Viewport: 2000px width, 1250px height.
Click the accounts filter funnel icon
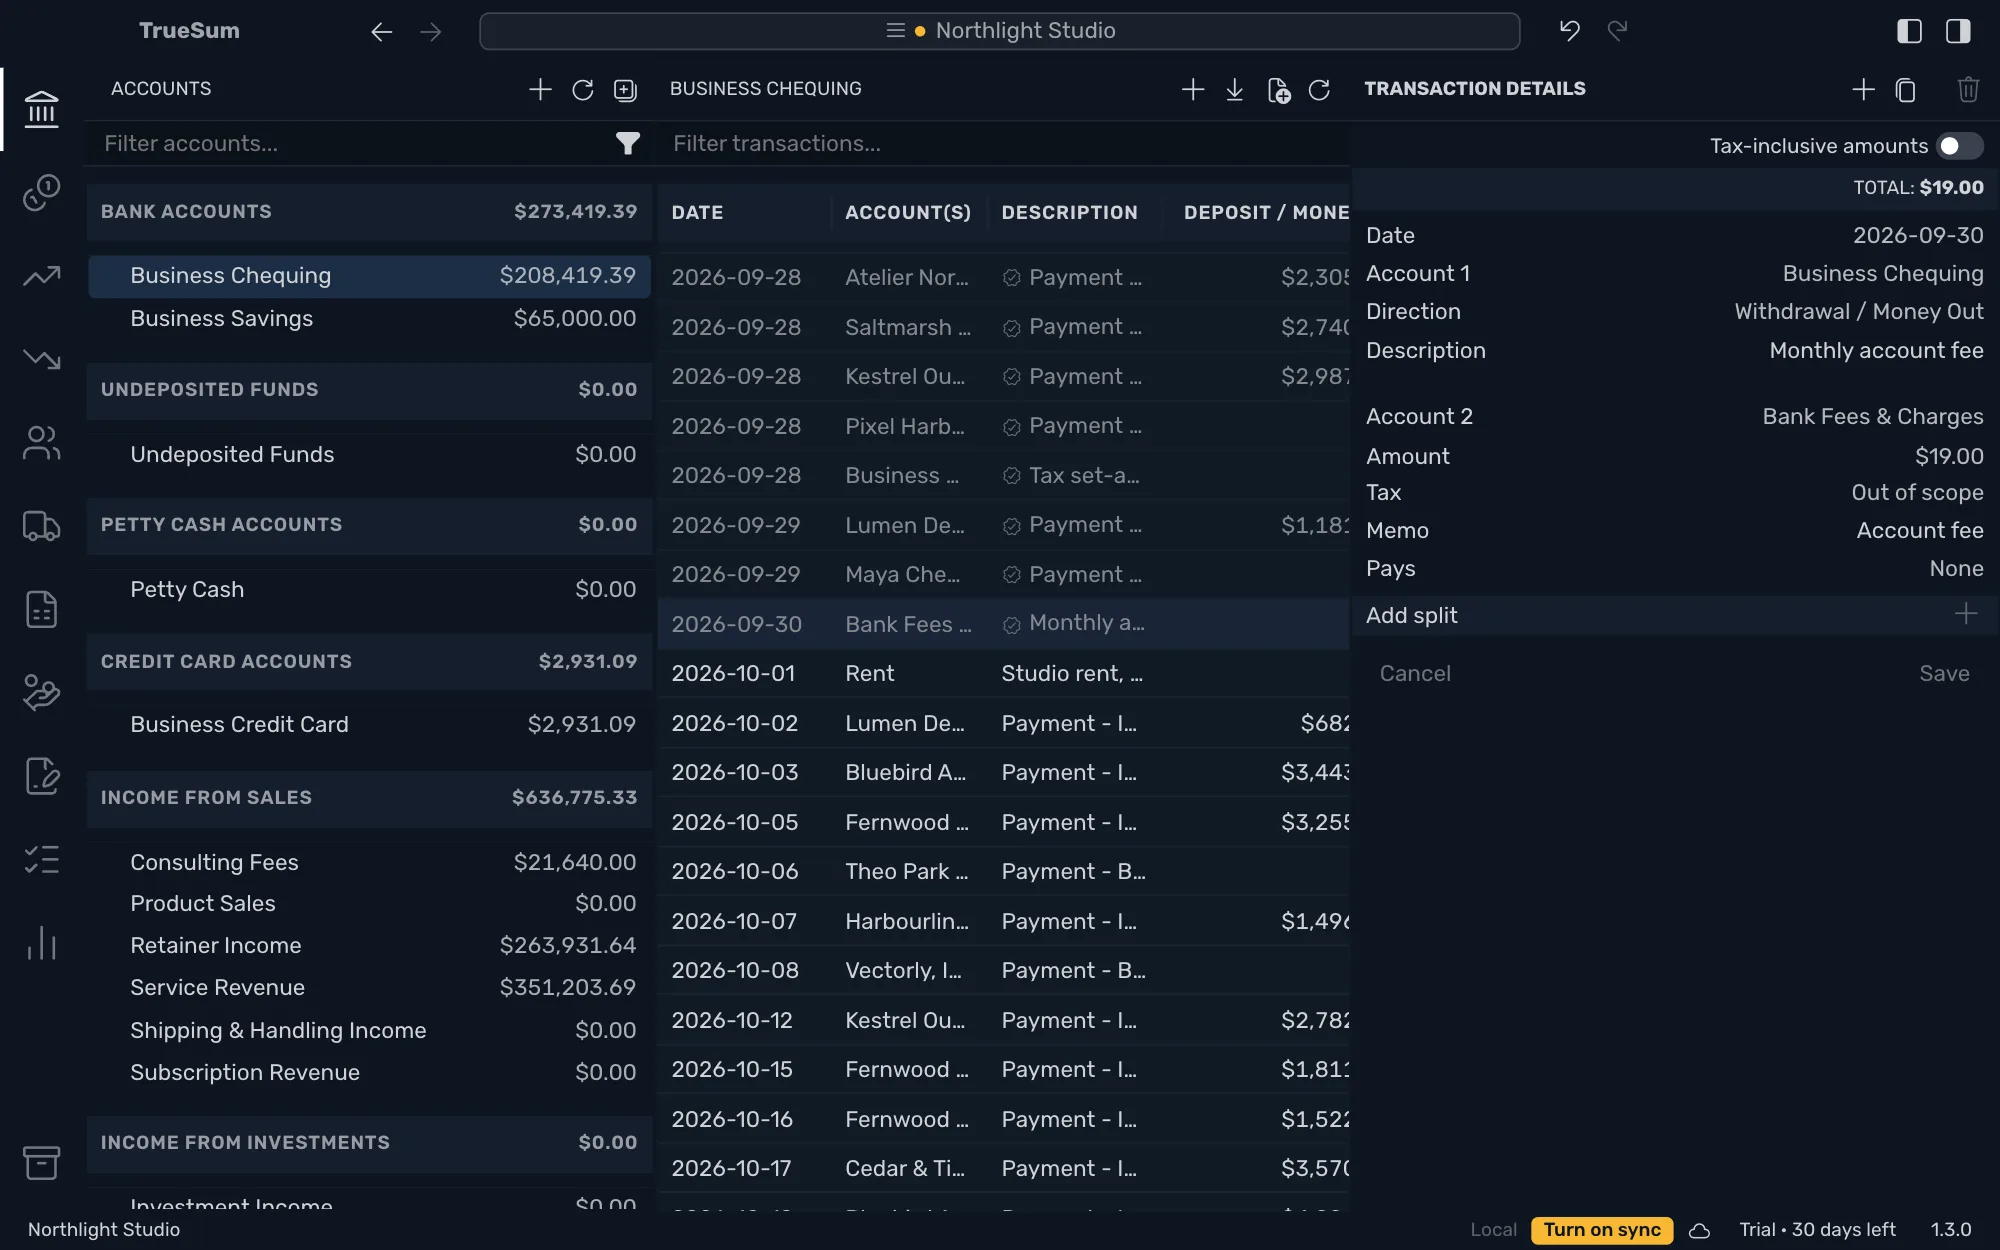627,144
